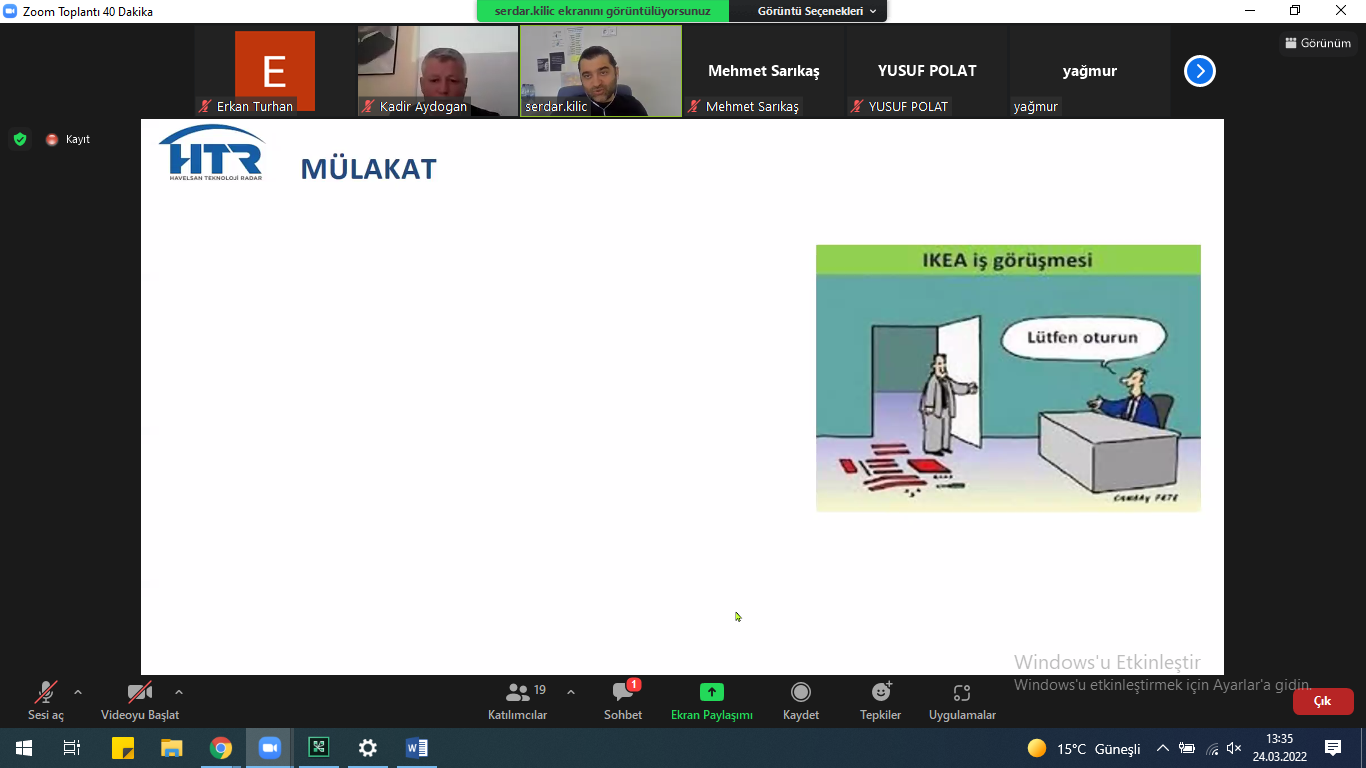Show next participants with blue arrow
Image resolution: width=1366 pixels, height=768 pixels.
1200,71
